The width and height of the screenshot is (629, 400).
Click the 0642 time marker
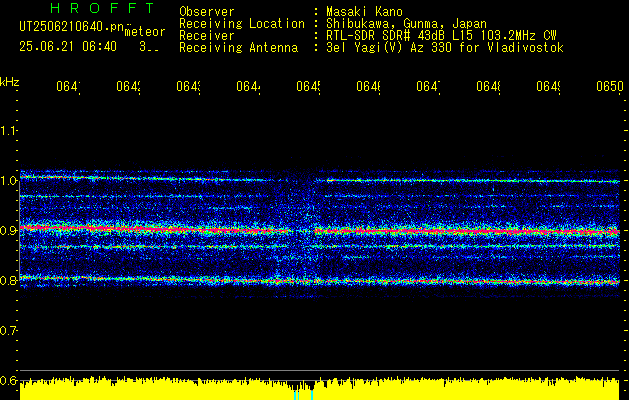click(x=128, y=87)
